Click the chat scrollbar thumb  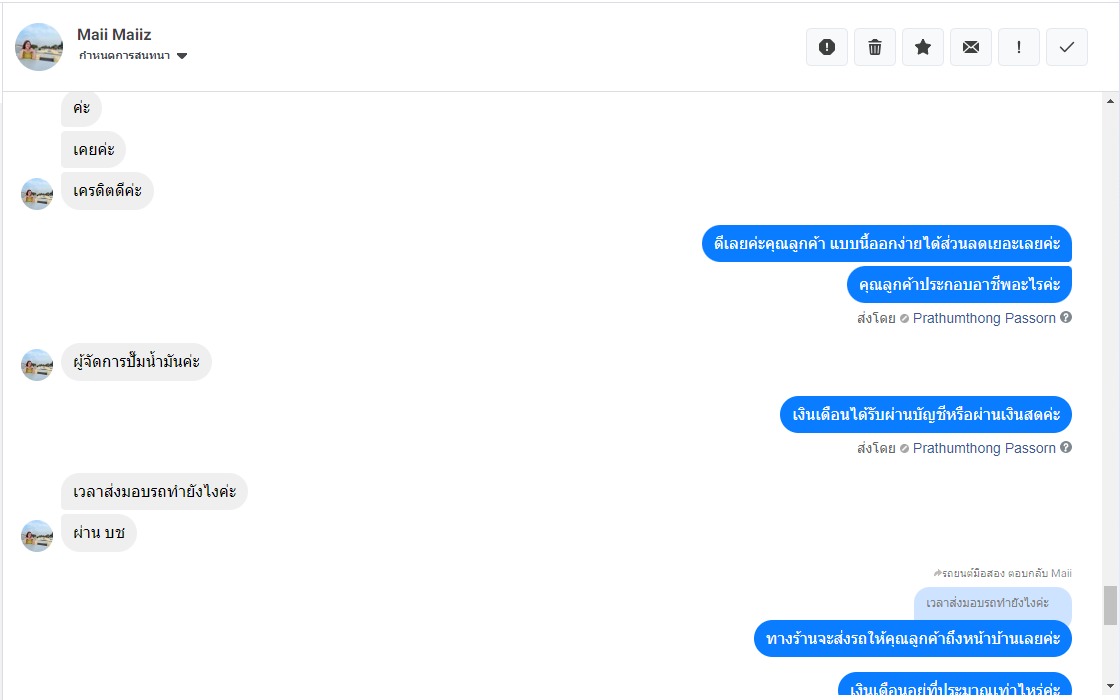click(x=1110, y=605)
